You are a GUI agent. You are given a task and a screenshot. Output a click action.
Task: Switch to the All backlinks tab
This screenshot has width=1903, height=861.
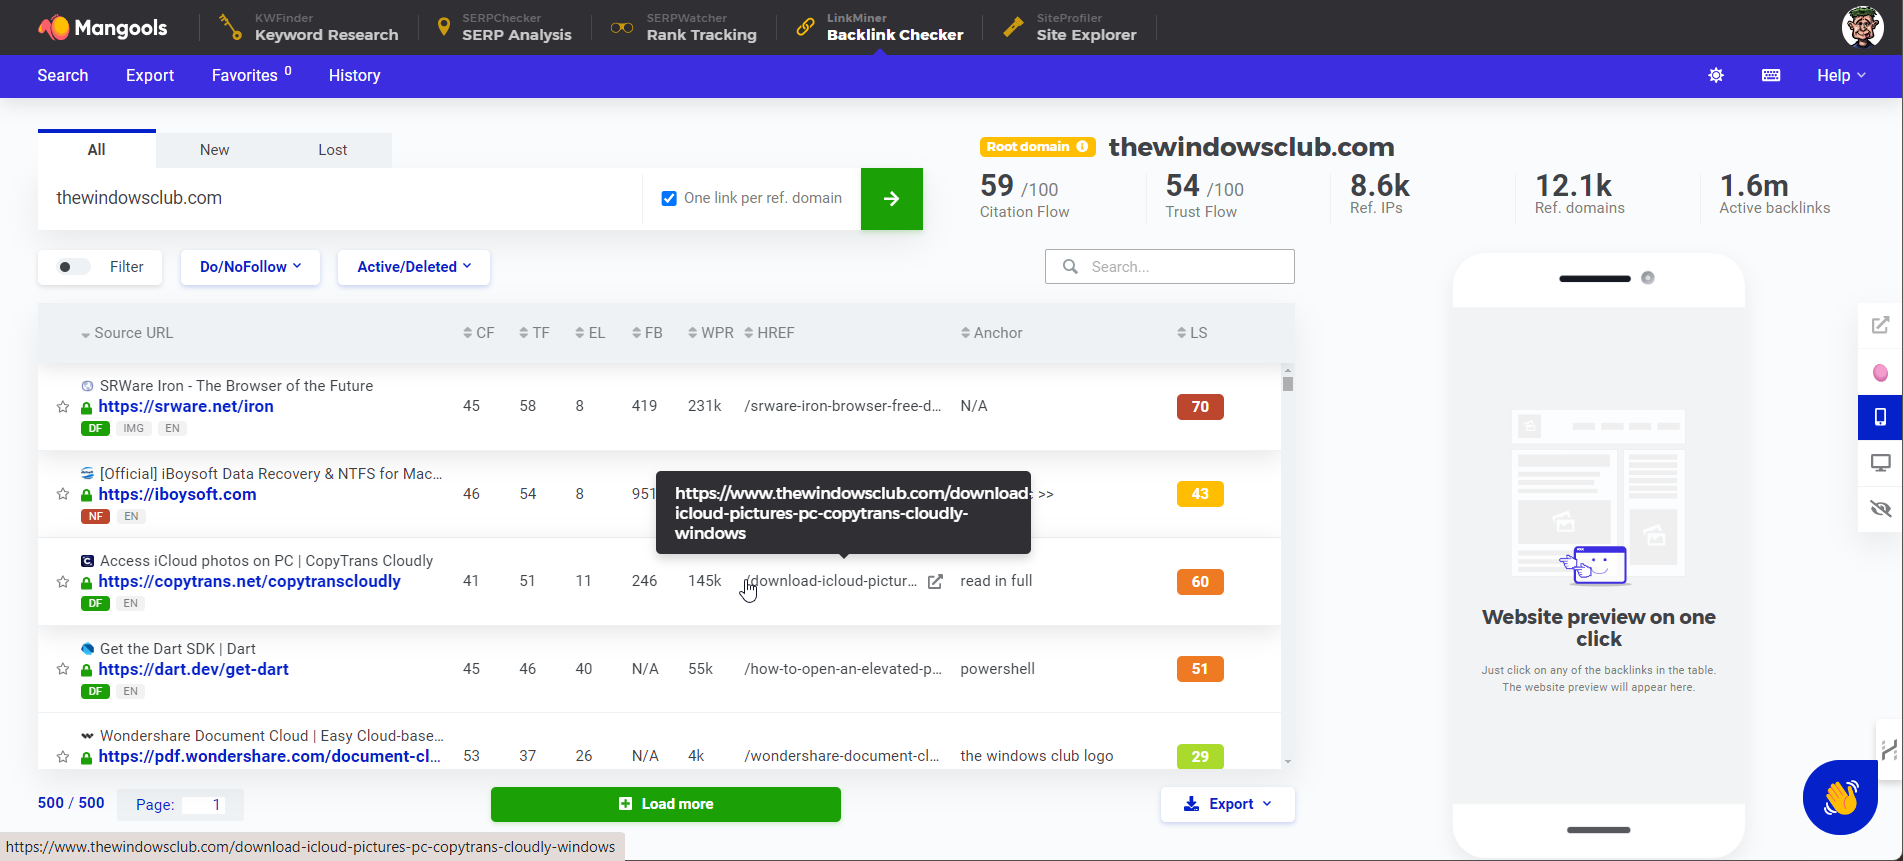[x=97, y=150]
